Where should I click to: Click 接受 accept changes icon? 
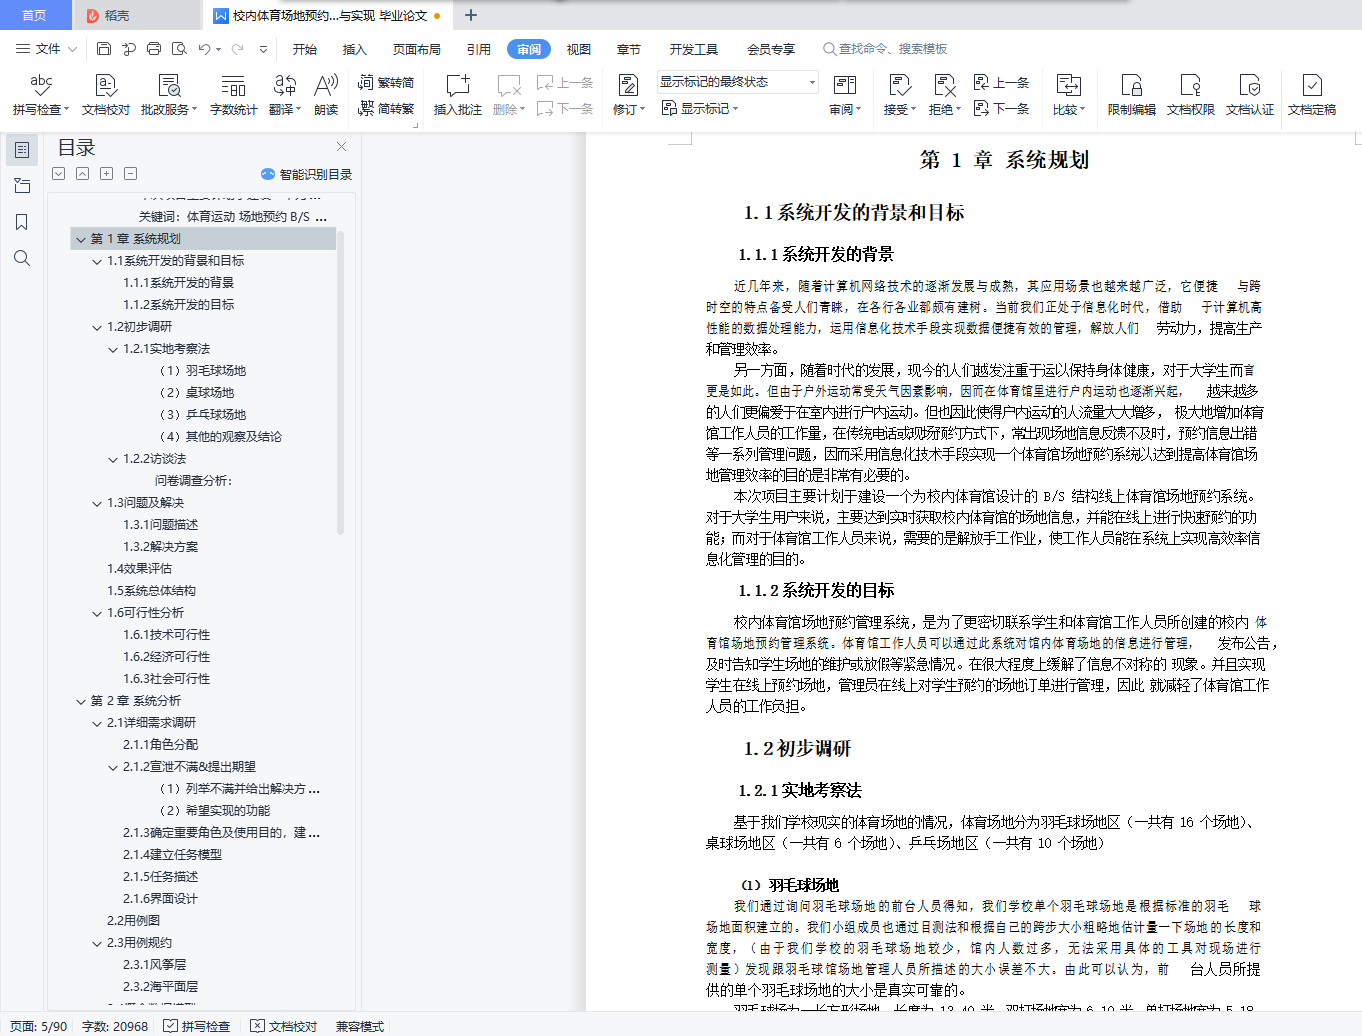coord(899,94)
